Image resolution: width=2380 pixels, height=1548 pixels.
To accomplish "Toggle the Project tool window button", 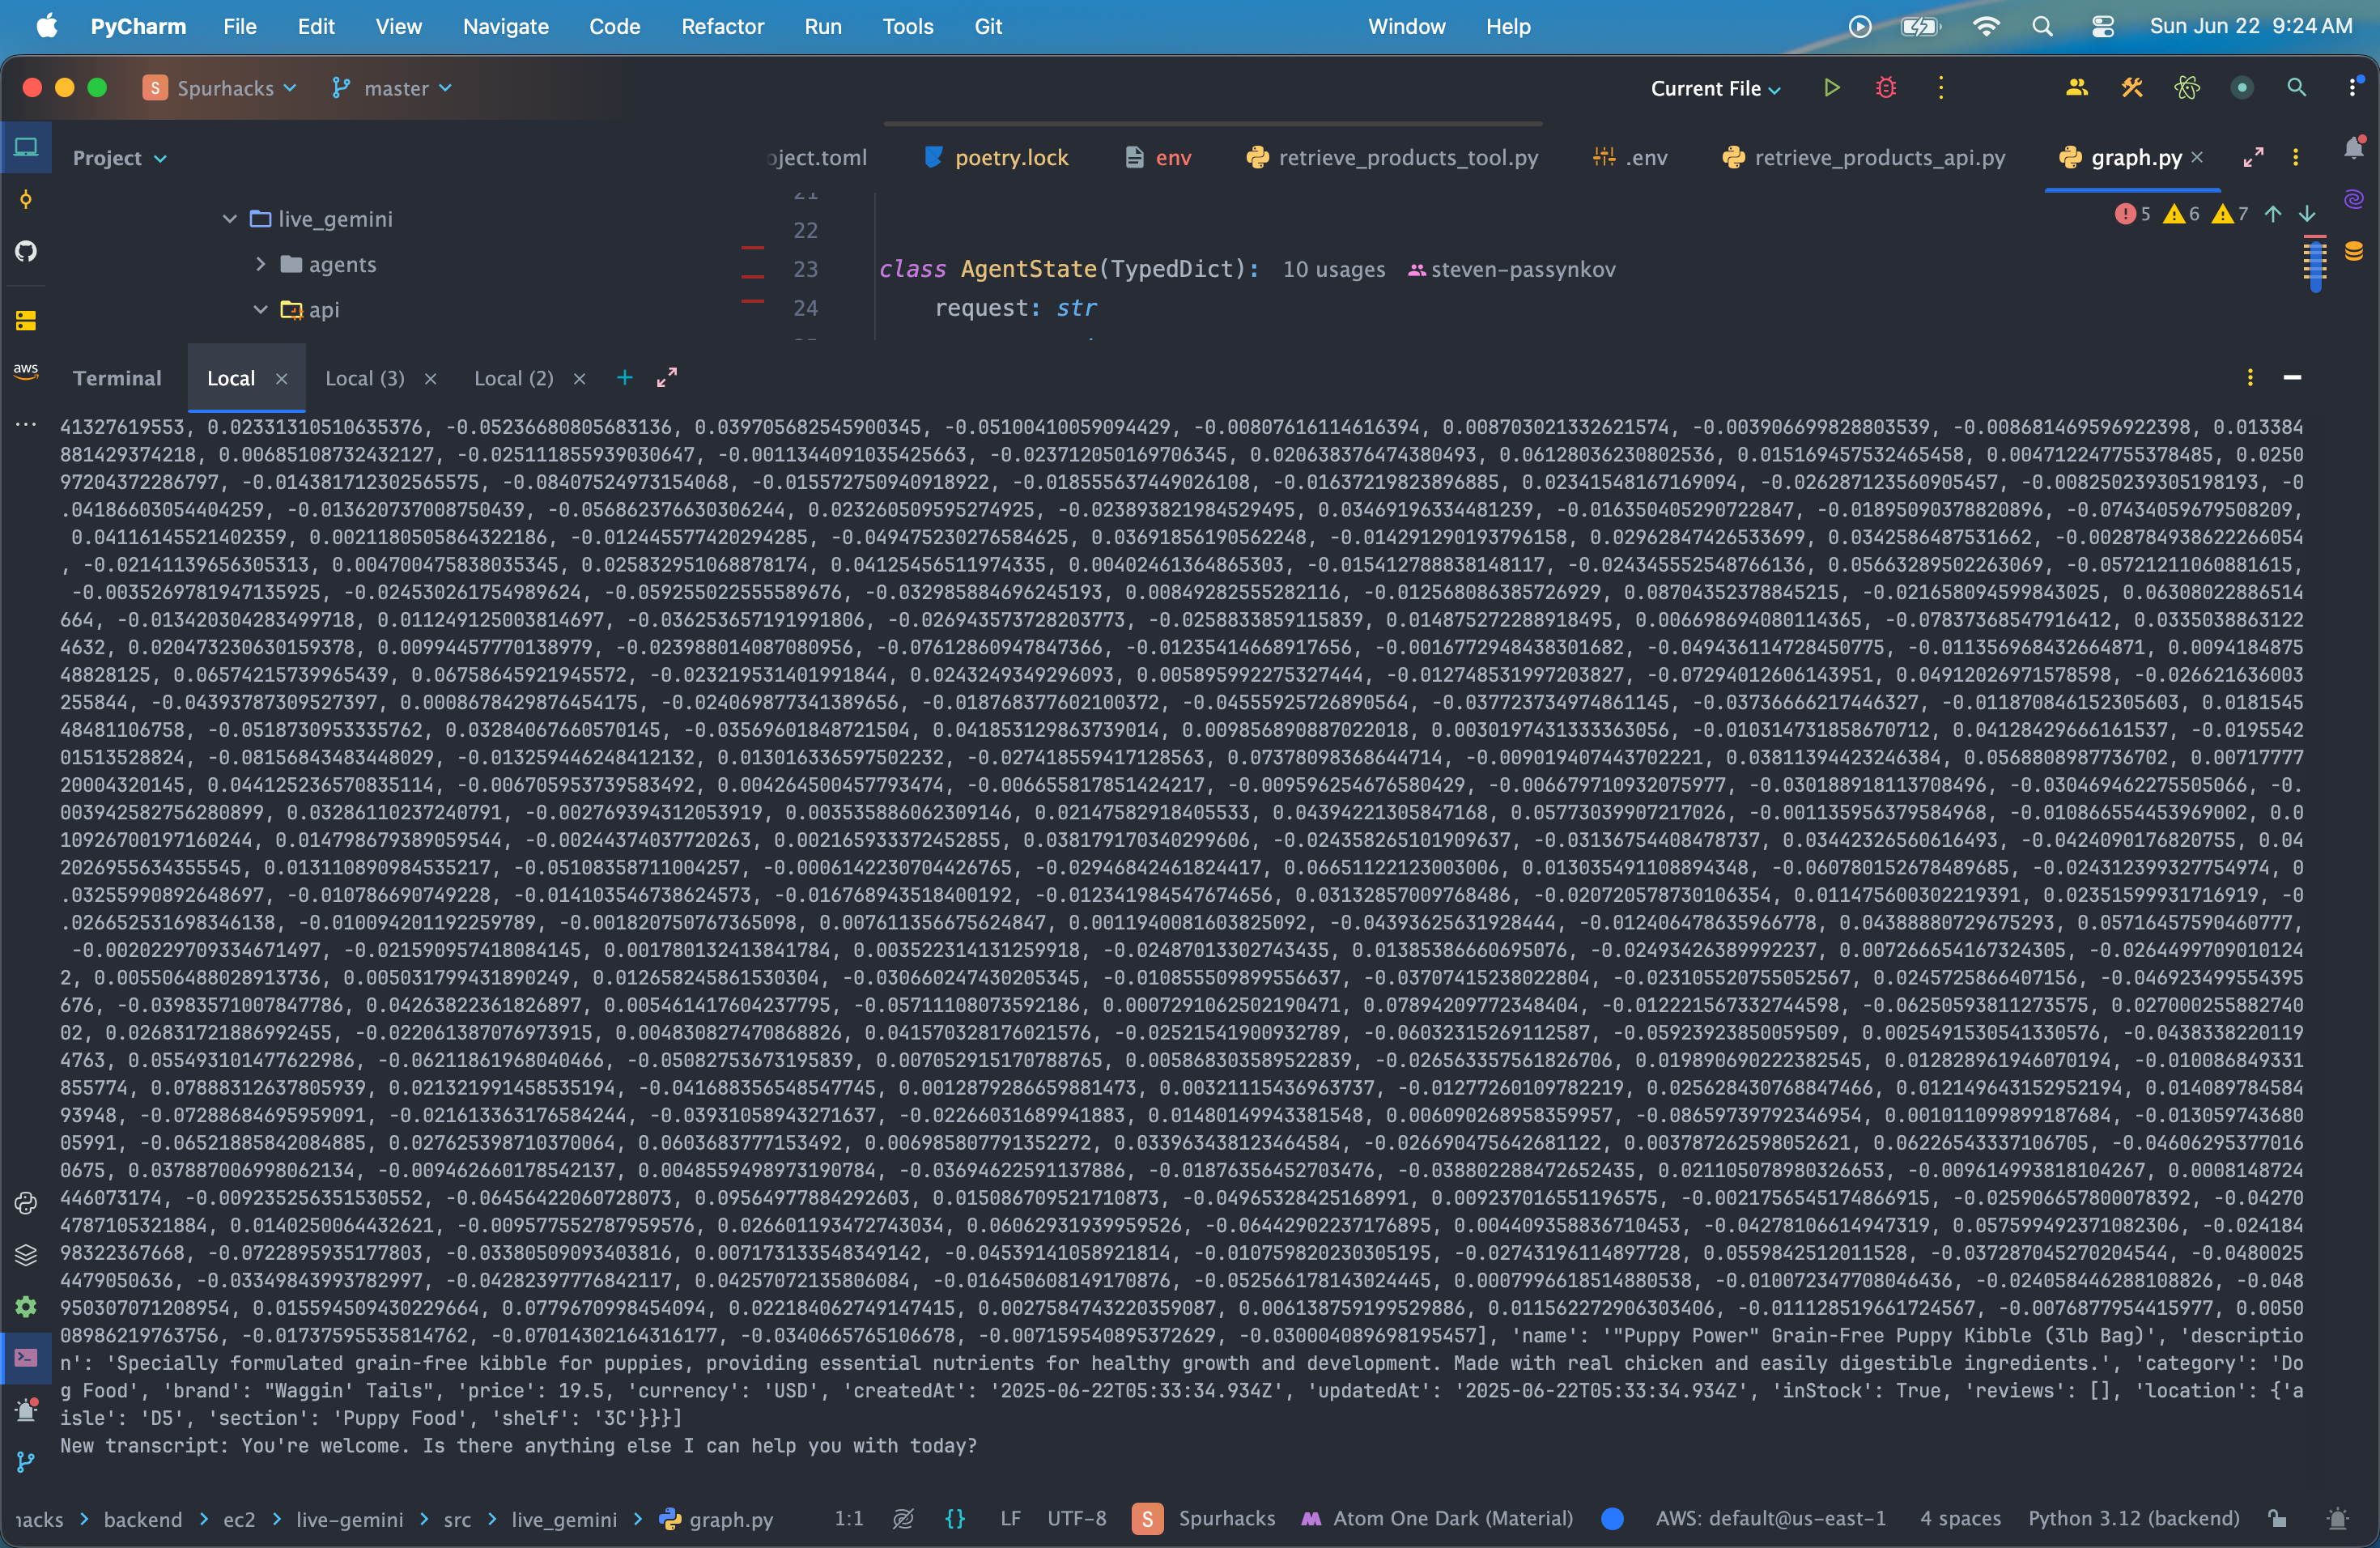I will 26,148.
